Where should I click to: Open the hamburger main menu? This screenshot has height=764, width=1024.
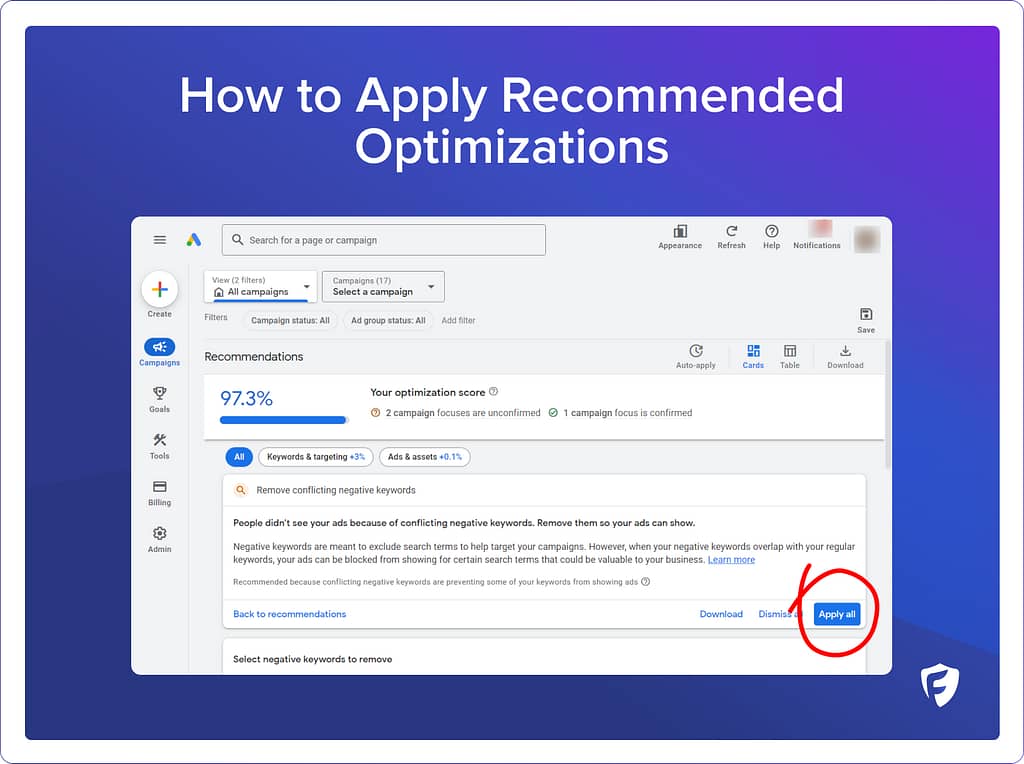160,240
